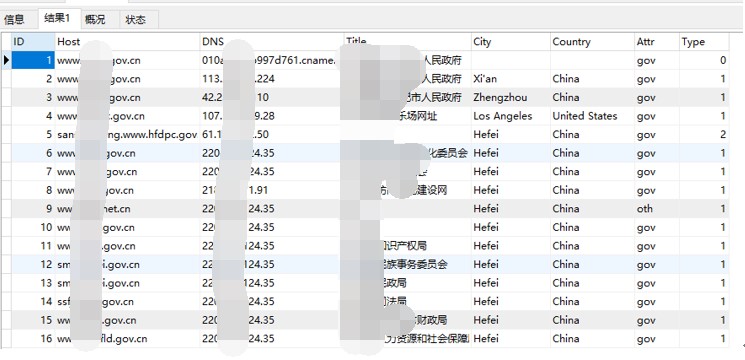Click the Hefei cell in row 16

511,339
